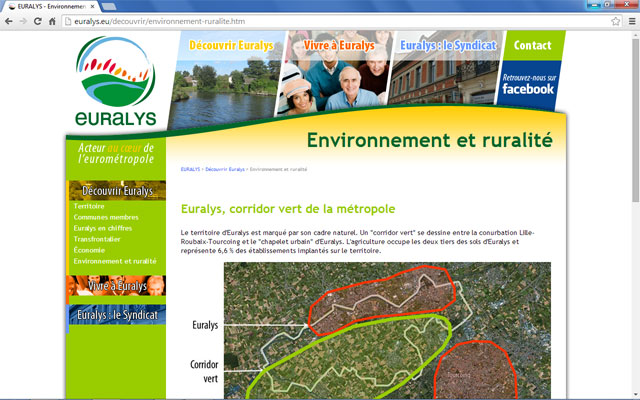
Task: Open the Transfrontalier sidebar link
Action: 97,239
